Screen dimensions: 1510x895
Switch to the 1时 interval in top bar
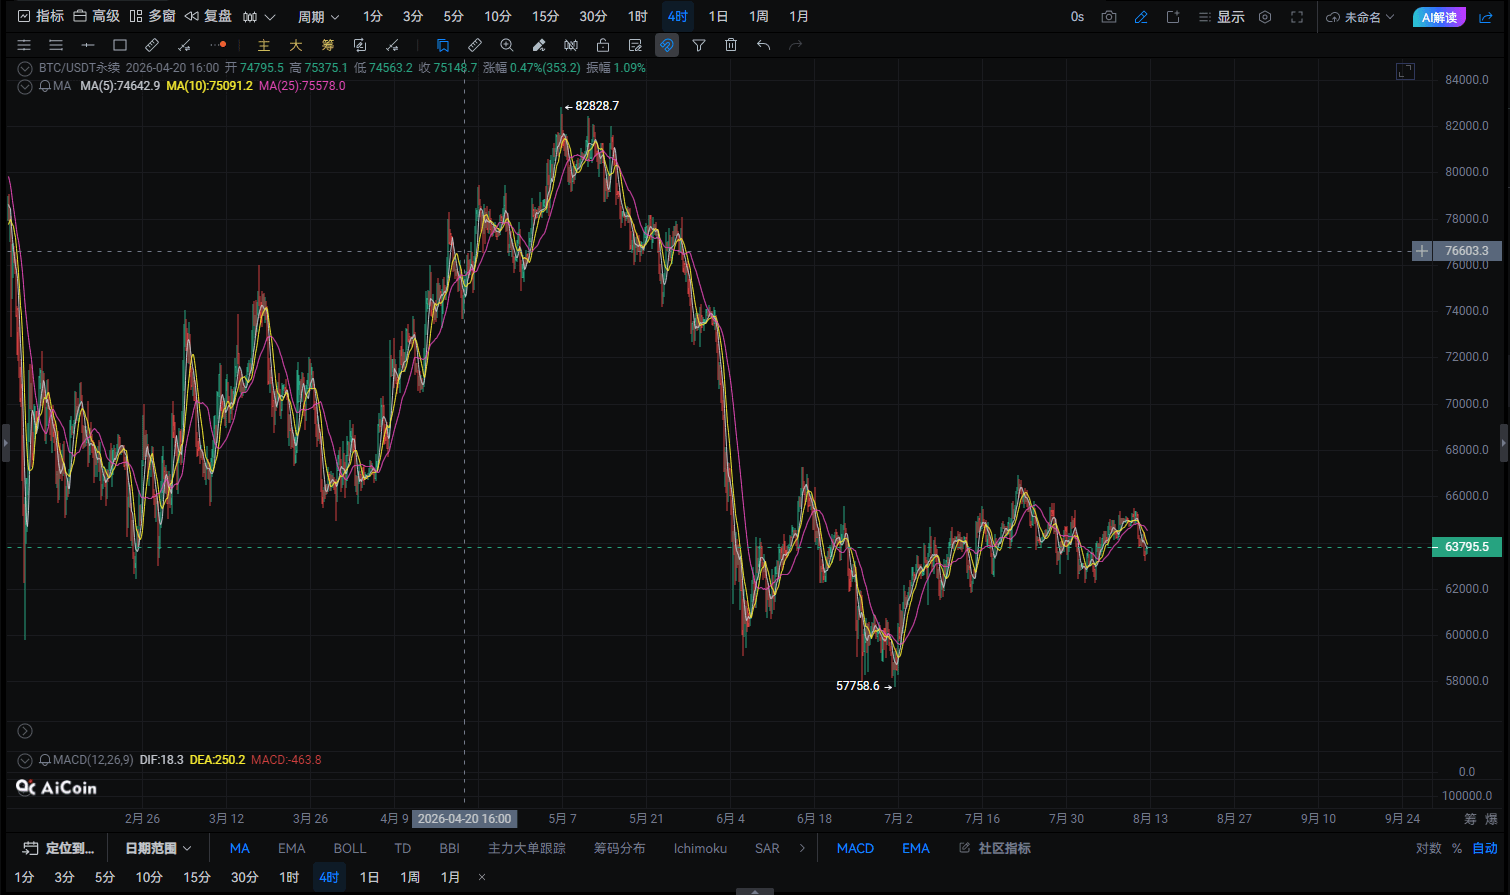pyautogui.click(x=638, y=17)
